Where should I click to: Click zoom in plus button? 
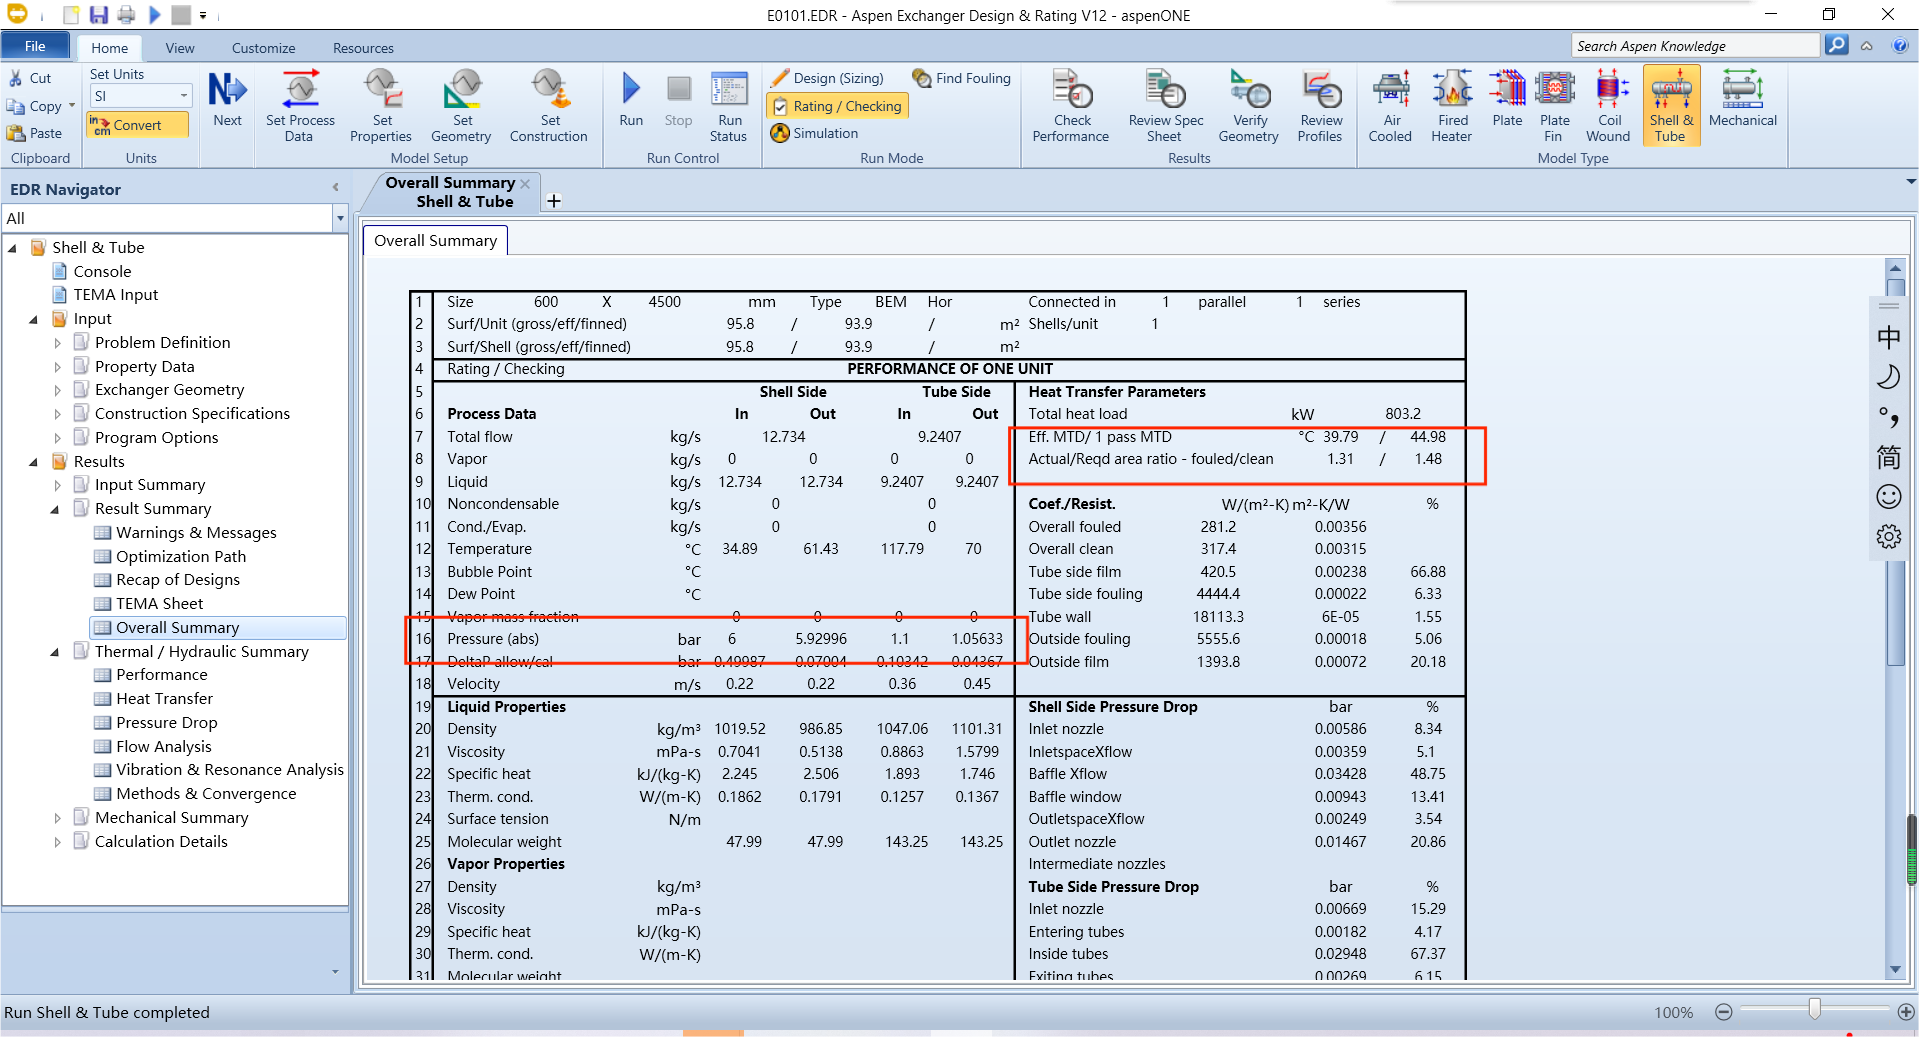(x=1906, y=1012)
